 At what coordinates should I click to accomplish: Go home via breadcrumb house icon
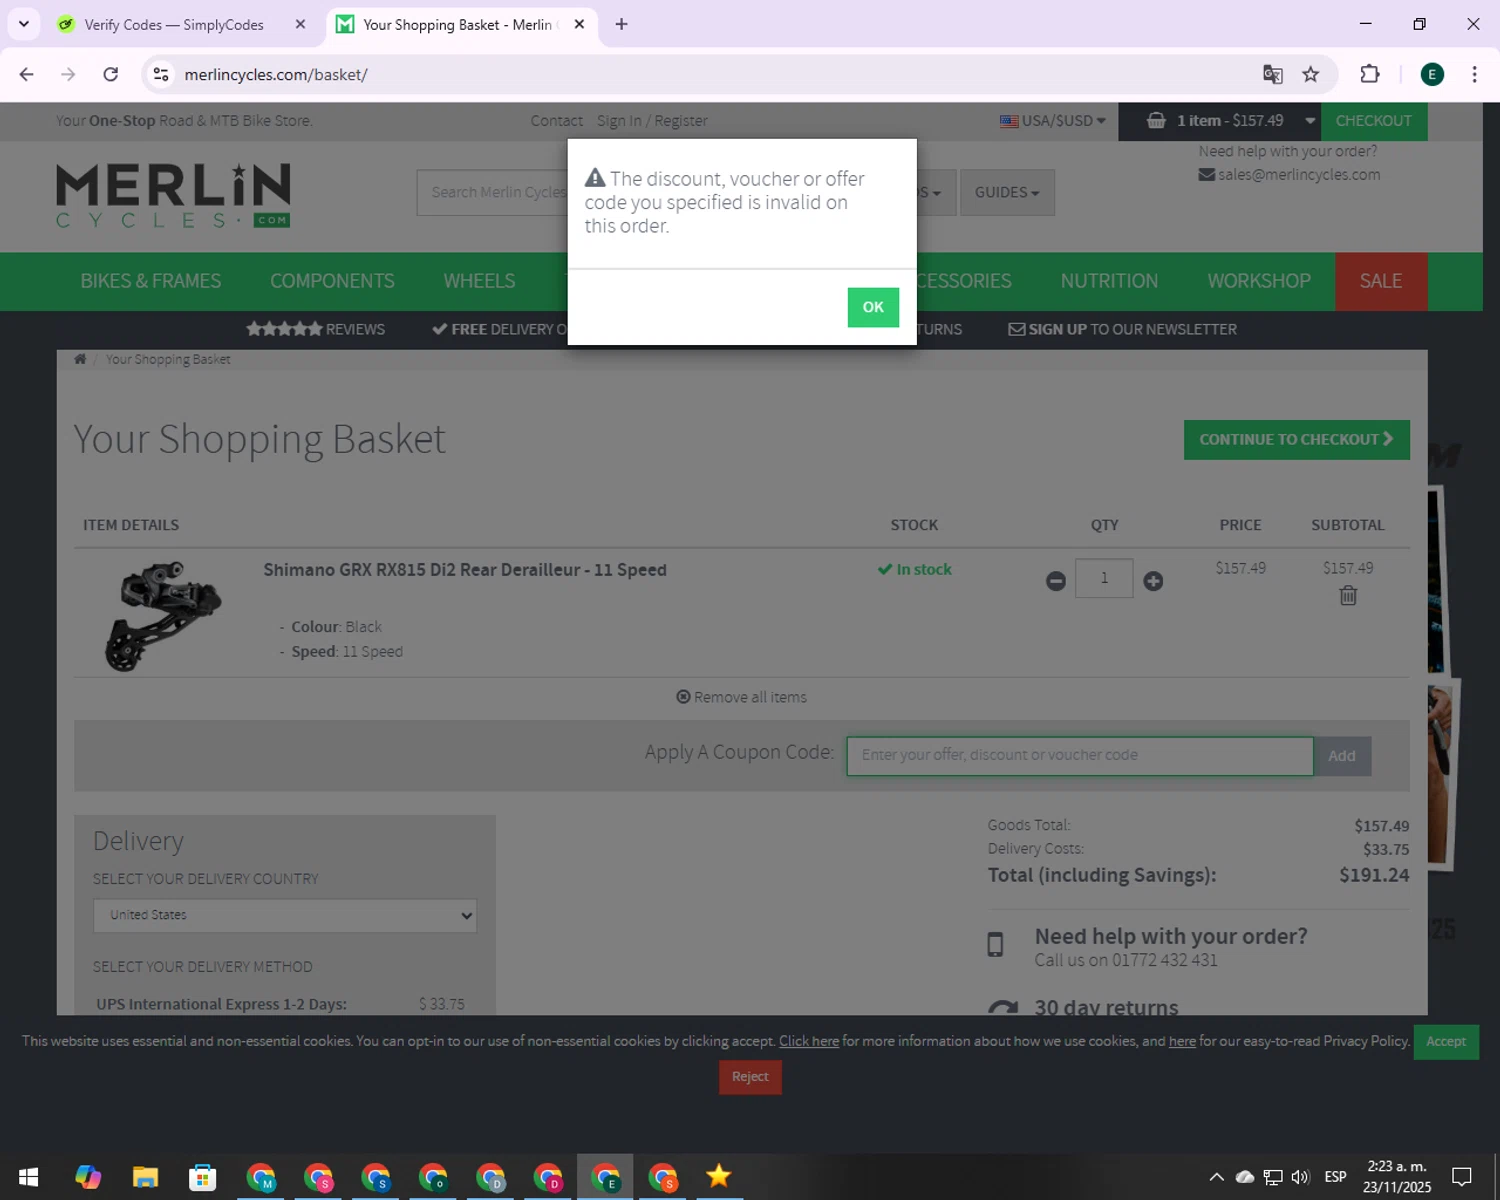[80, 359]
